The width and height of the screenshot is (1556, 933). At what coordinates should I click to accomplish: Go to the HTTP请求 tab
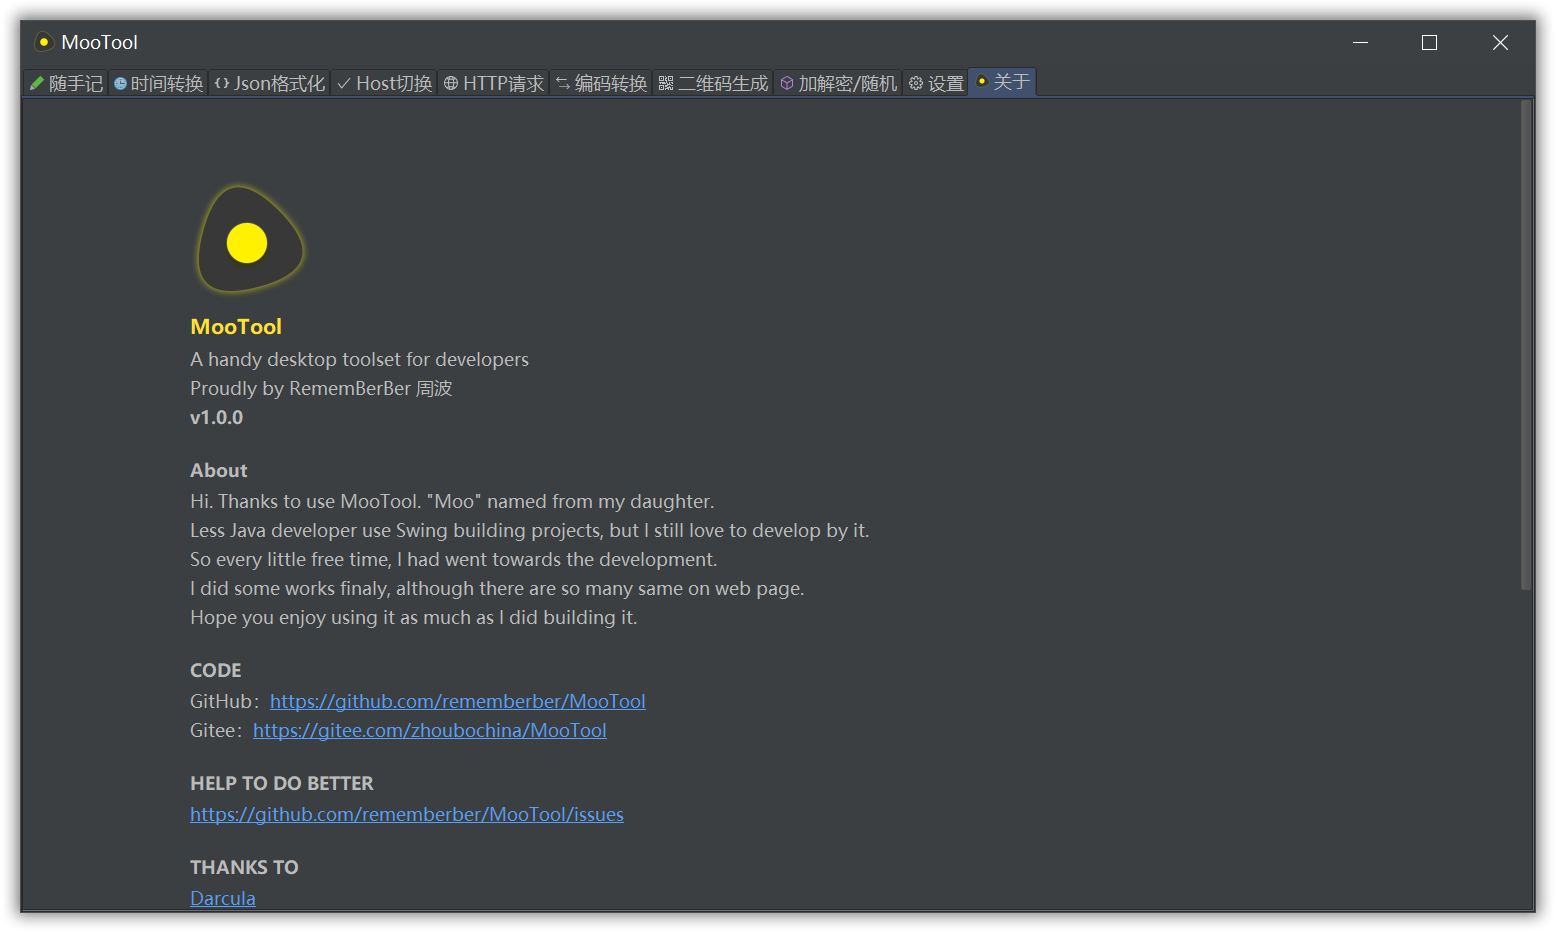pos(493,83)
